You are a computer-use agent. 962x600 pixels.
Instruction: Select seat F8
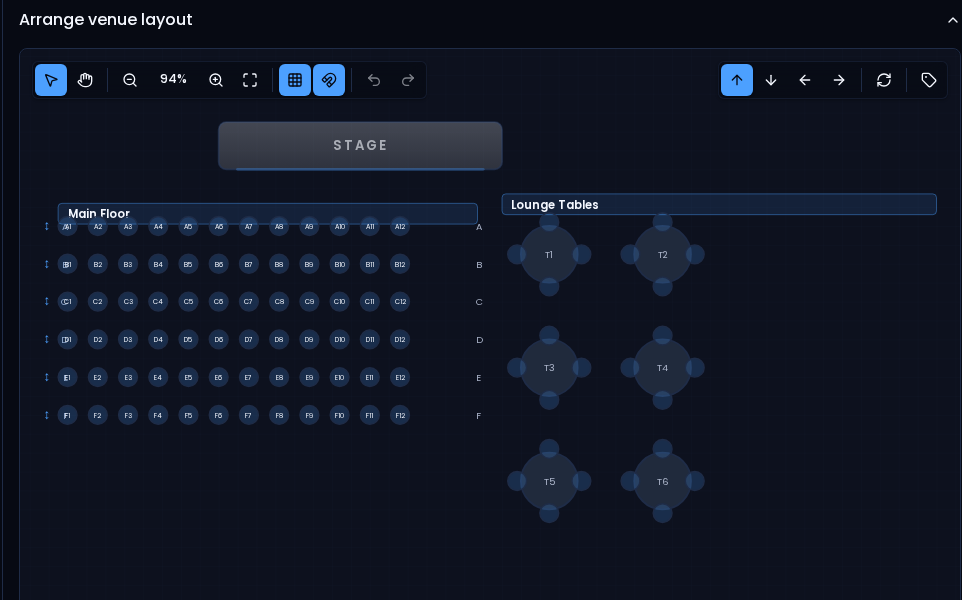[x=279, y=415]
